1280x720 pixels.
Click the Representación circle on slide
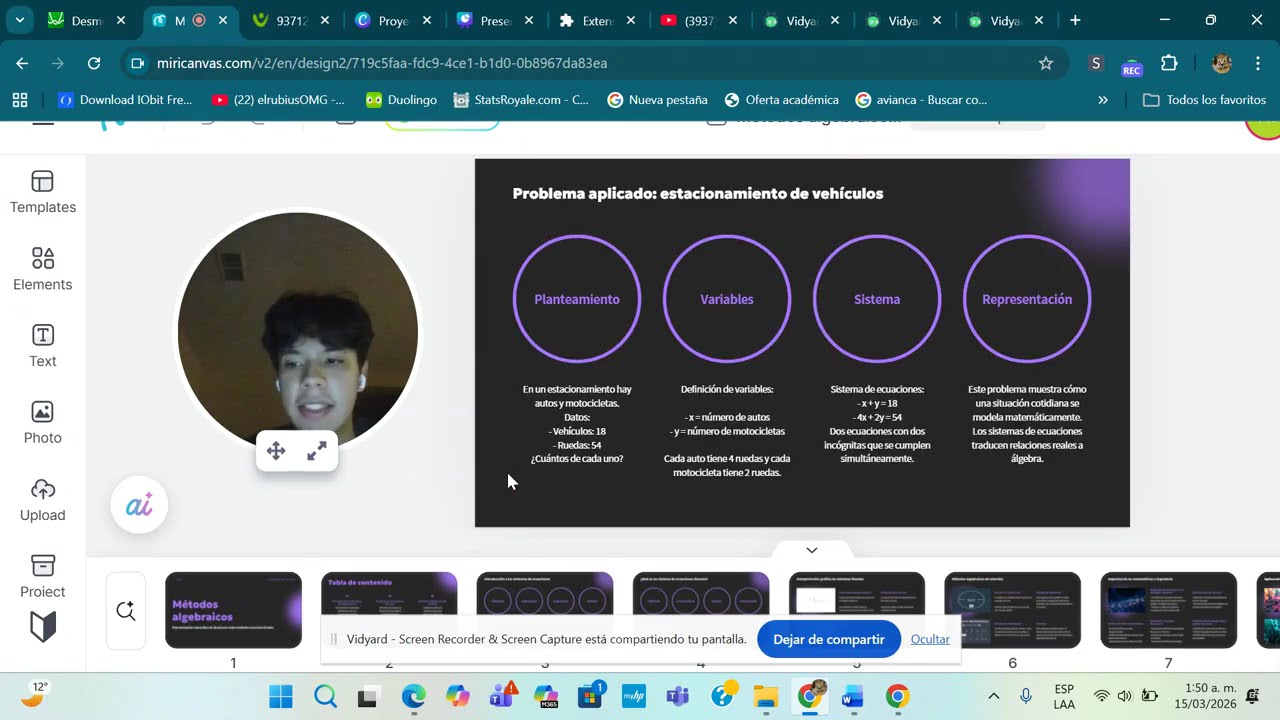pos(1027,299)
